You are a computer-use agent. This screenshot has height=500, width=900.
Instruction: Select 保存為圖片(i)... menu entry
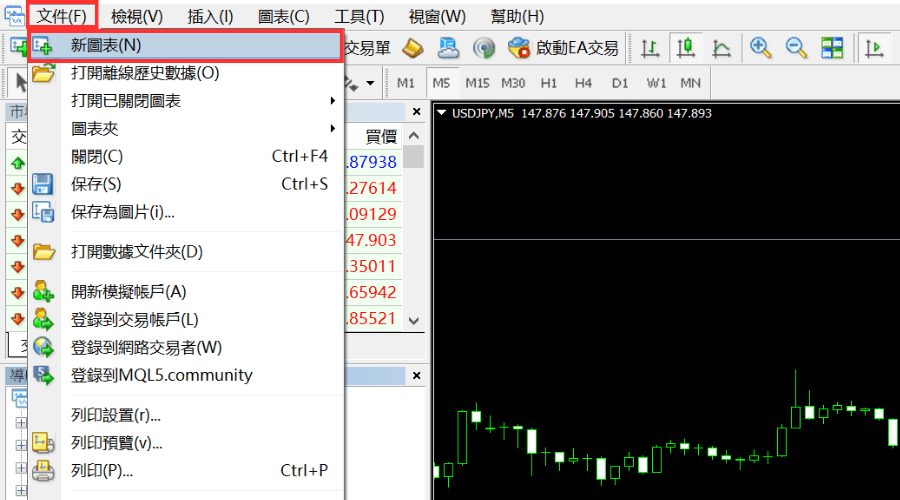pos(123,212)
